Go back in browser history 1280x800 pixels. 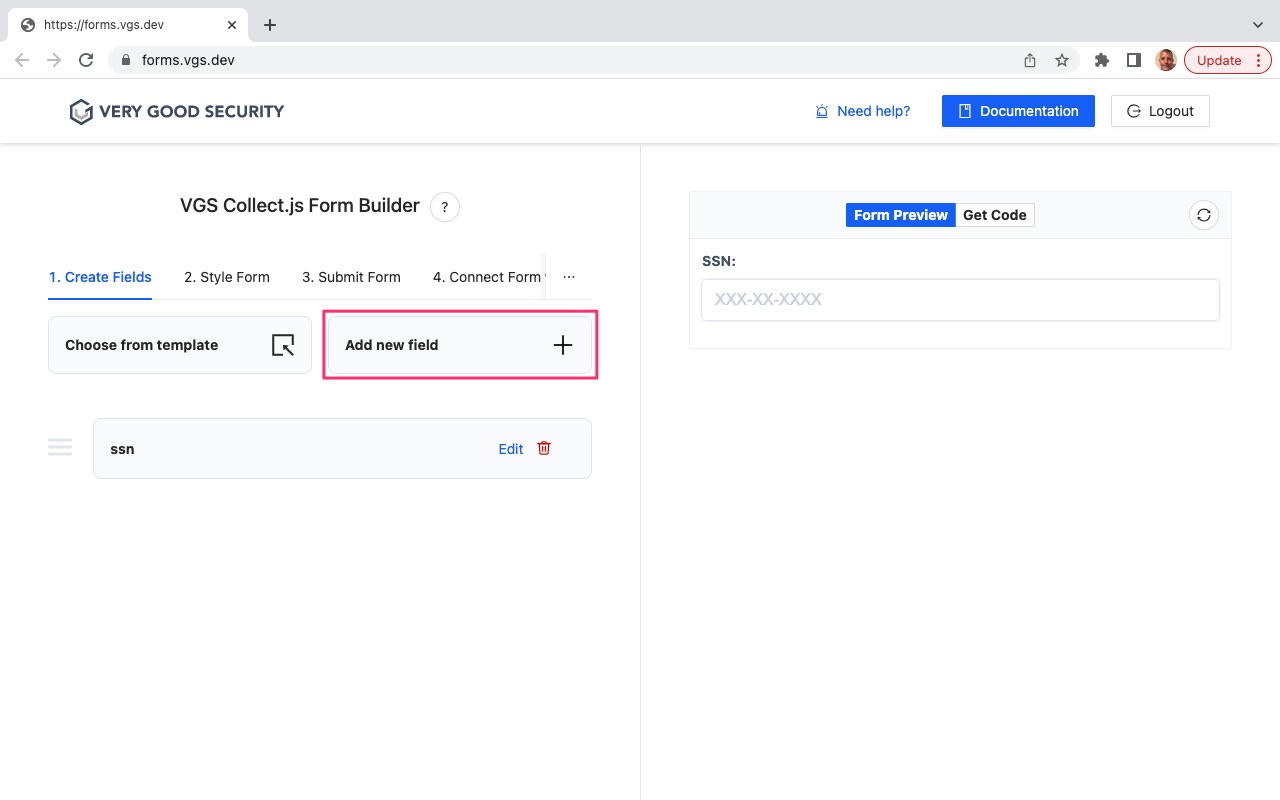tap(22, 60)
